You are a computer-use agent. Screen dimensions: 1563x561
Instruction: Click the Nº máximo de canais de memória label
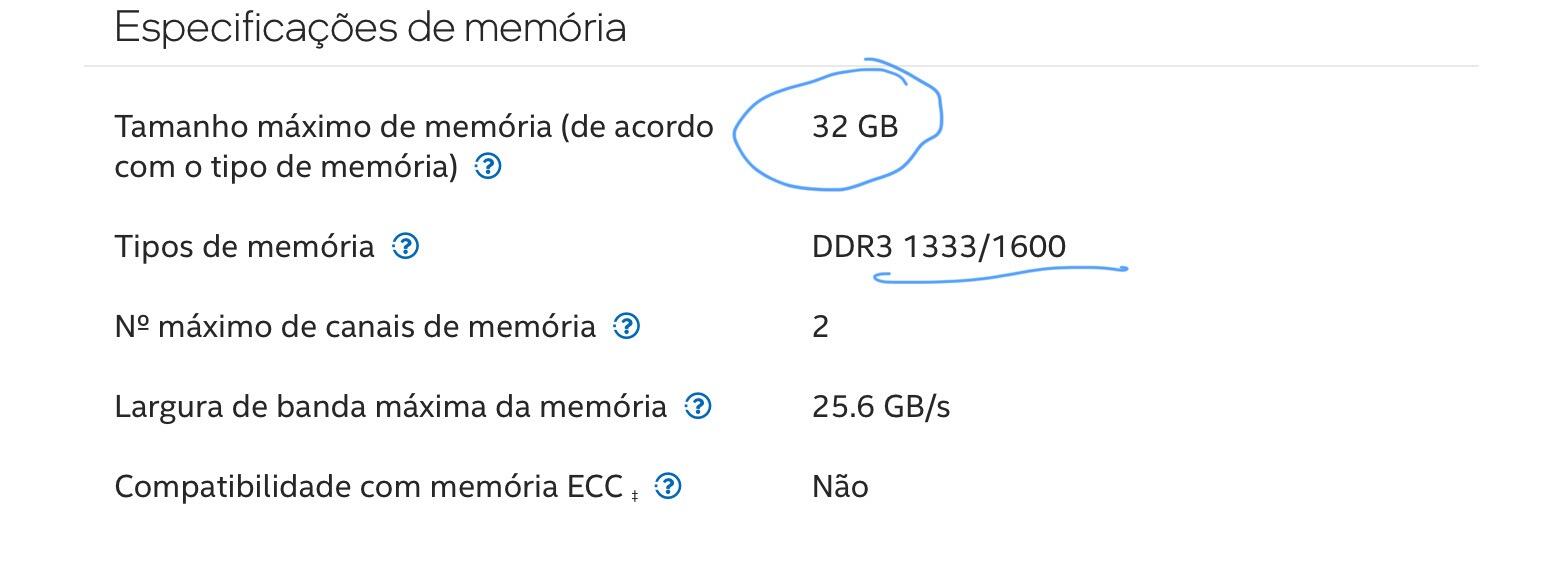(x=355, y=326)
